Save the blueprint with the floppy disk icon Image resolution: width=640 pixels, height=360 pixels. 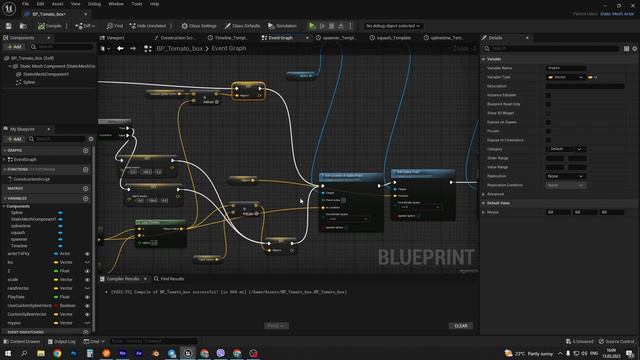pos(9,26)
